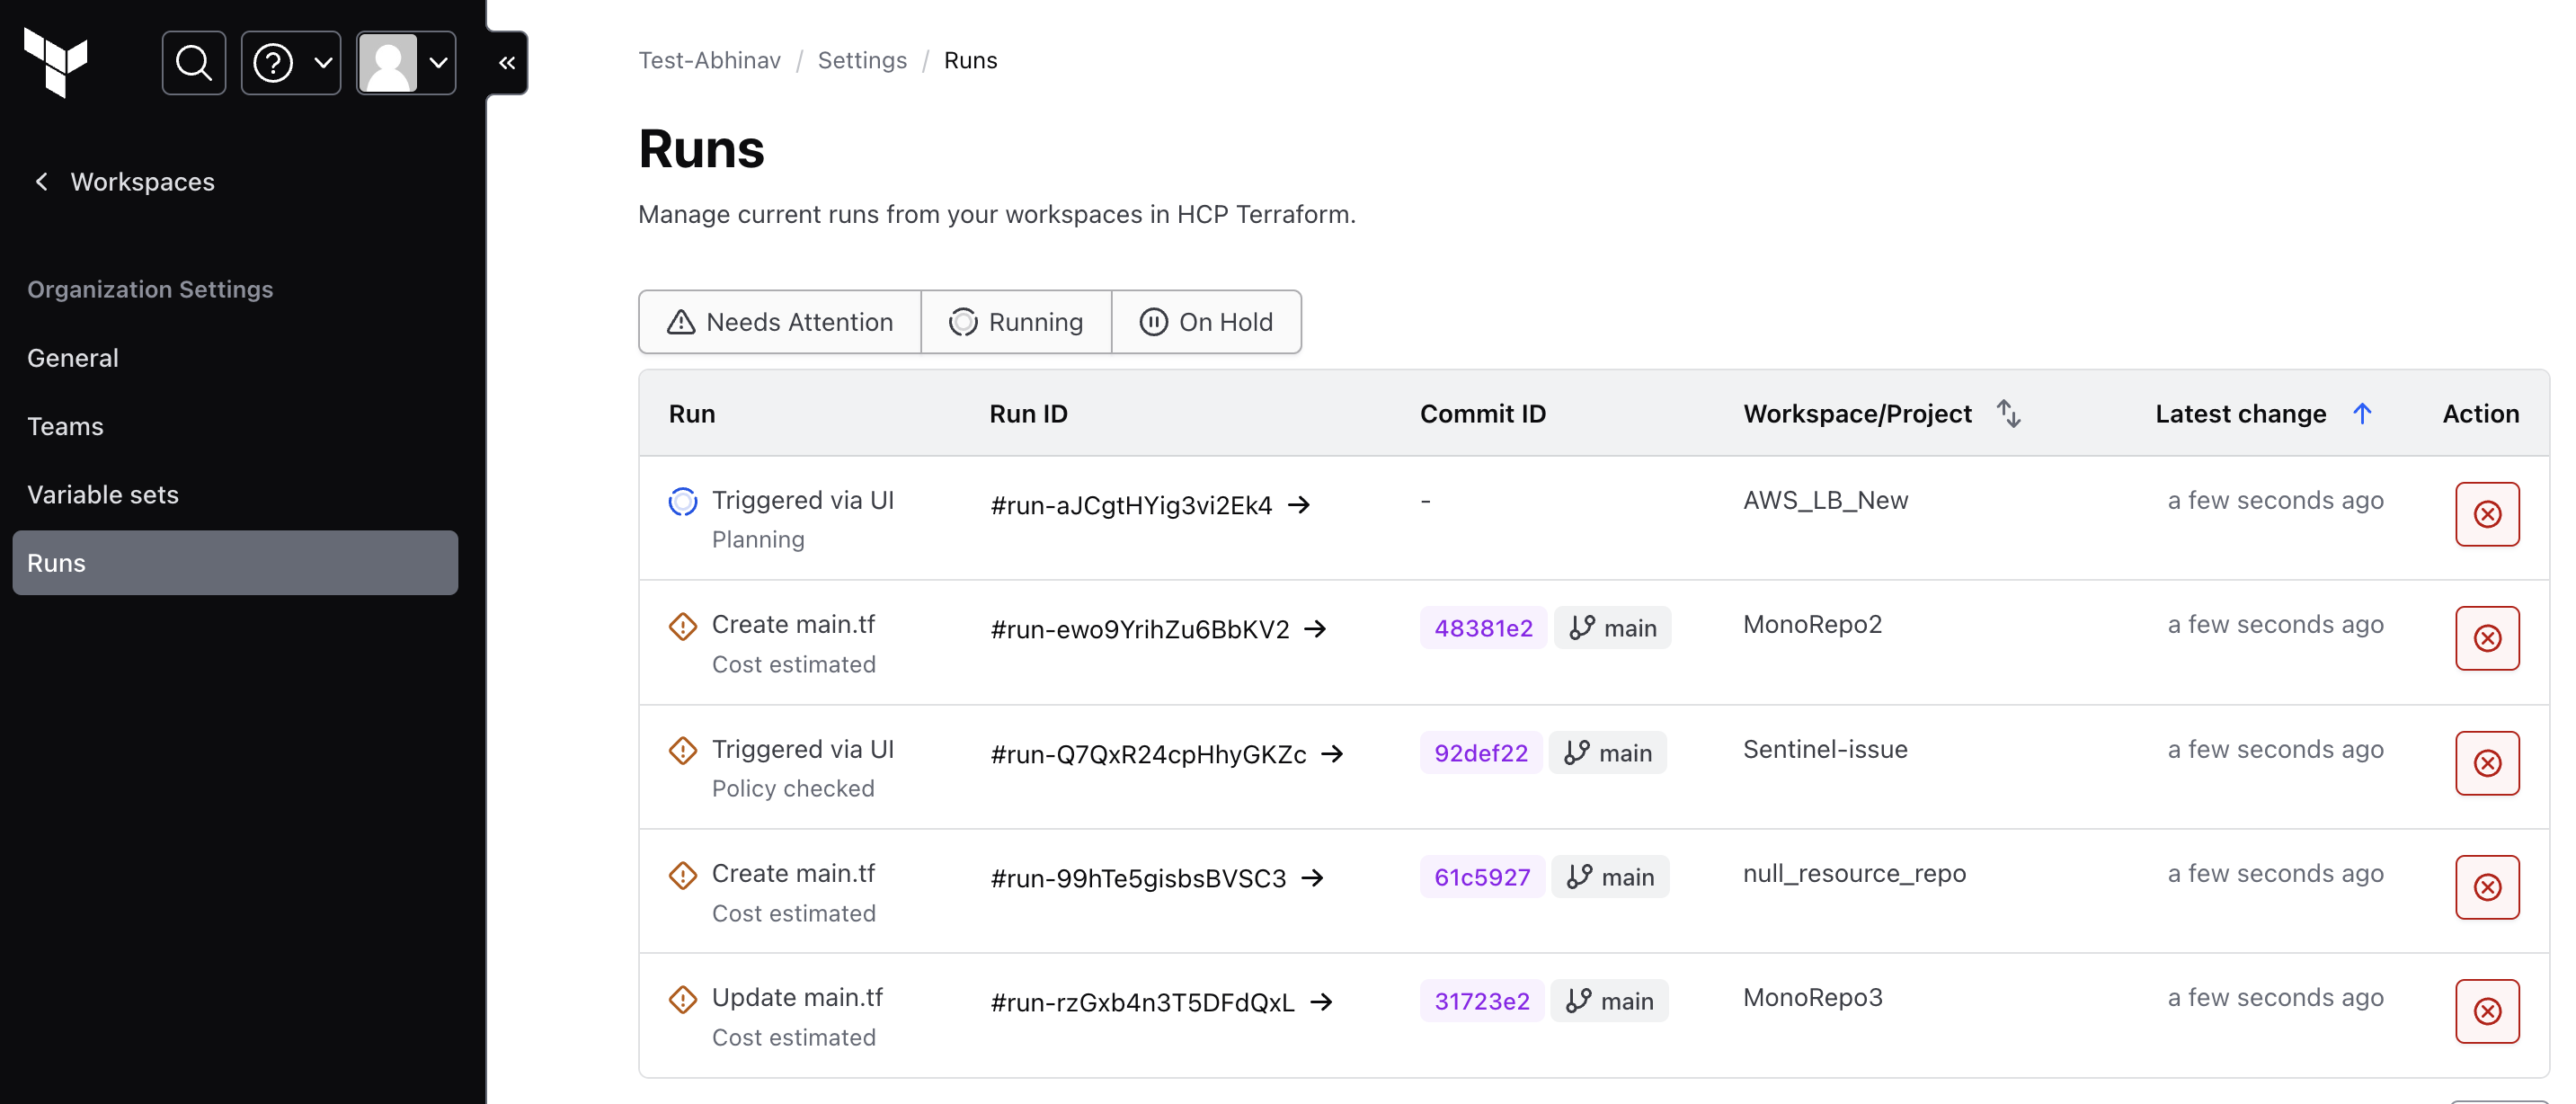Click the Terraform logo icon
This screenshot has width=2576, height=1104.
[x=56, y=62]
